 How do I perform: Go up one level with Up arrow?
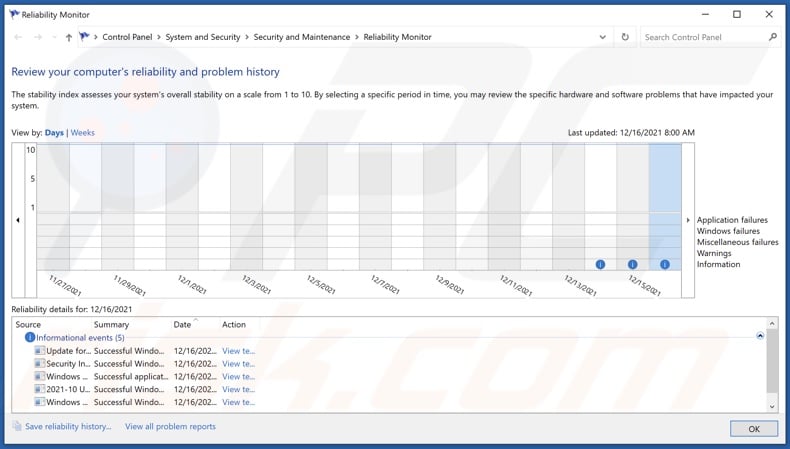click(x=69, y=37)
